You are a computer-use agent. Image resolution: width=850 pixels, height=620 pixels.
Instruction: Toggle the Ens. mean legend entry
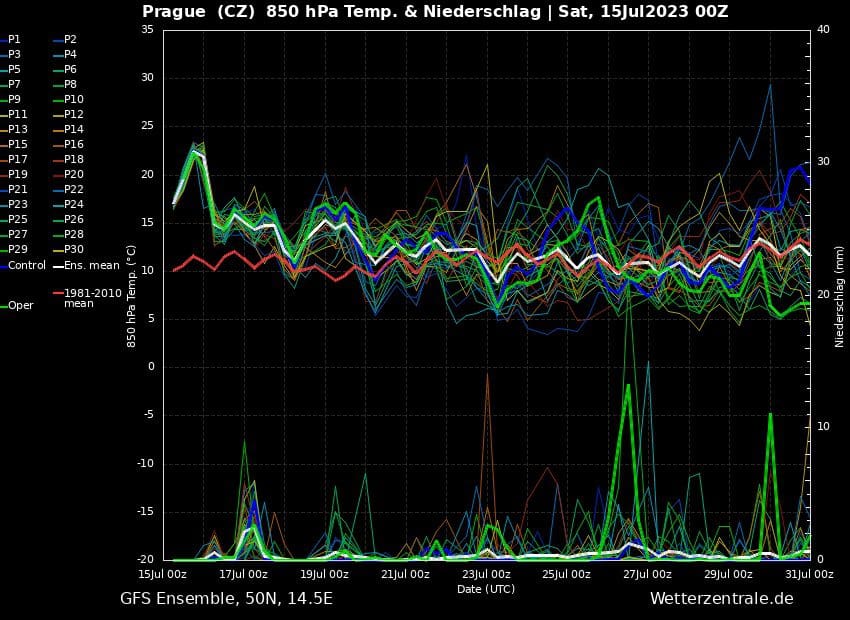(90, 265)
